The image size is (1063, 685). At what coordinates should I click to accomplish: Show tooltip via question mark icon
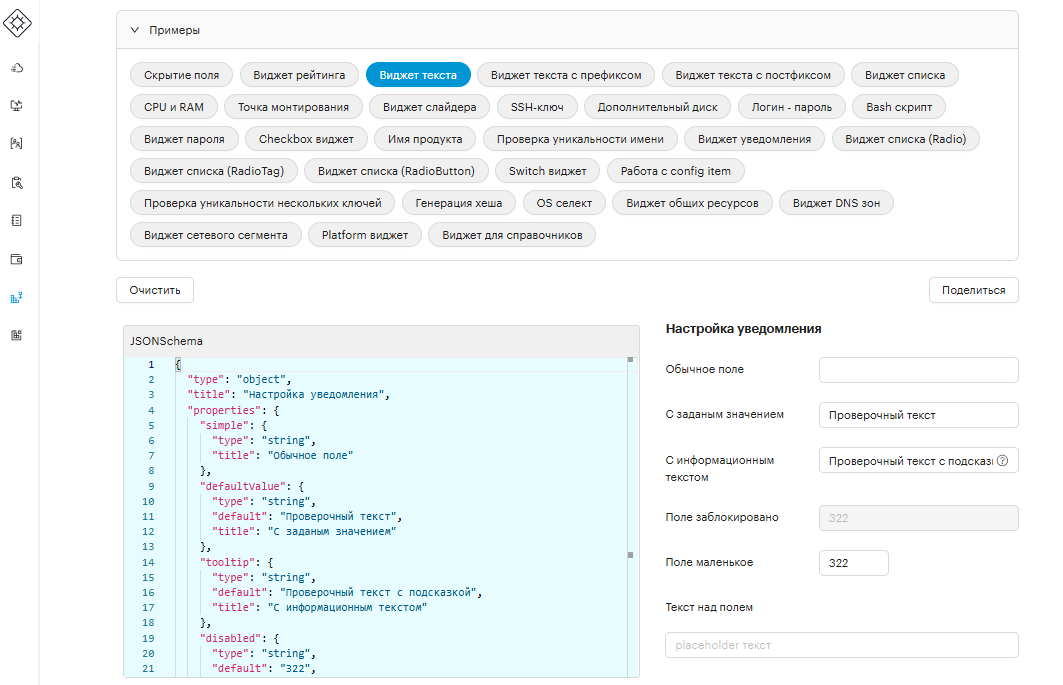1003,461
